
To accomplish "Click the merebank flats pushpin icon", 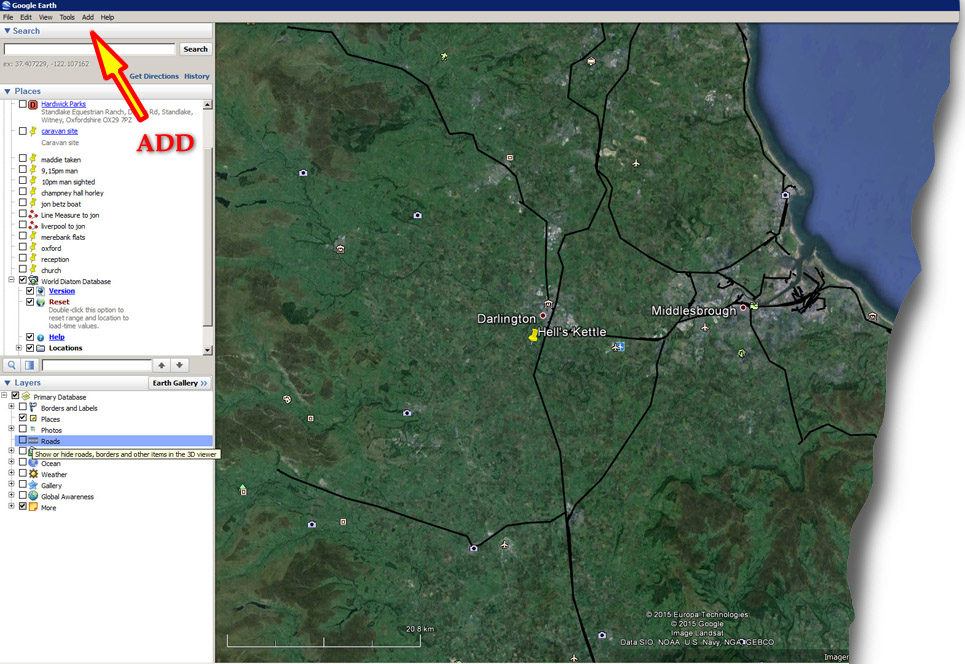I will point(33,236).
